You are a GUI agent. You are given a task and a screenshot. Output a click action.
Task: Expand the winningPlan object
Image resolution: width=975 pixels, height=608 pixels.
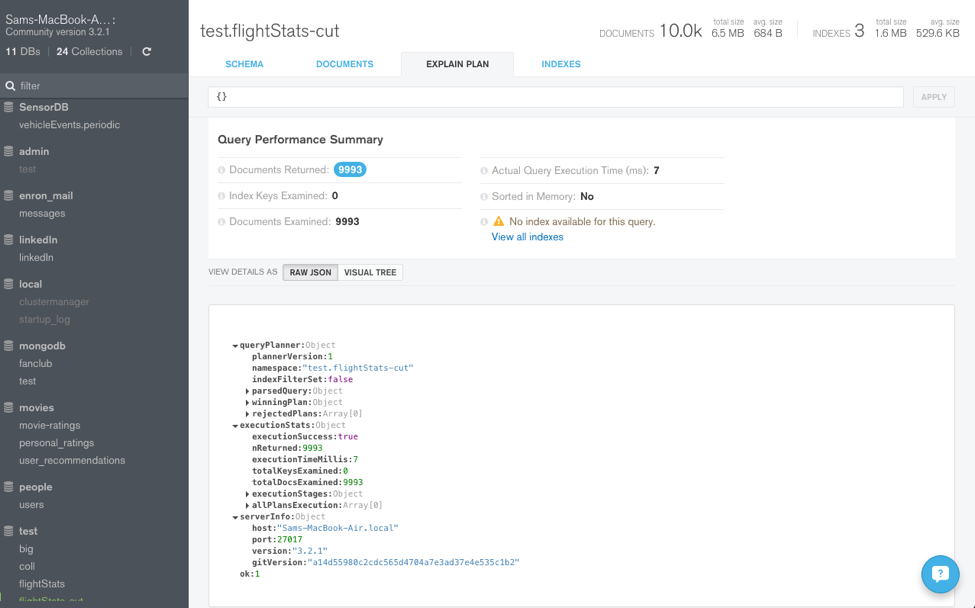point(247,403)
